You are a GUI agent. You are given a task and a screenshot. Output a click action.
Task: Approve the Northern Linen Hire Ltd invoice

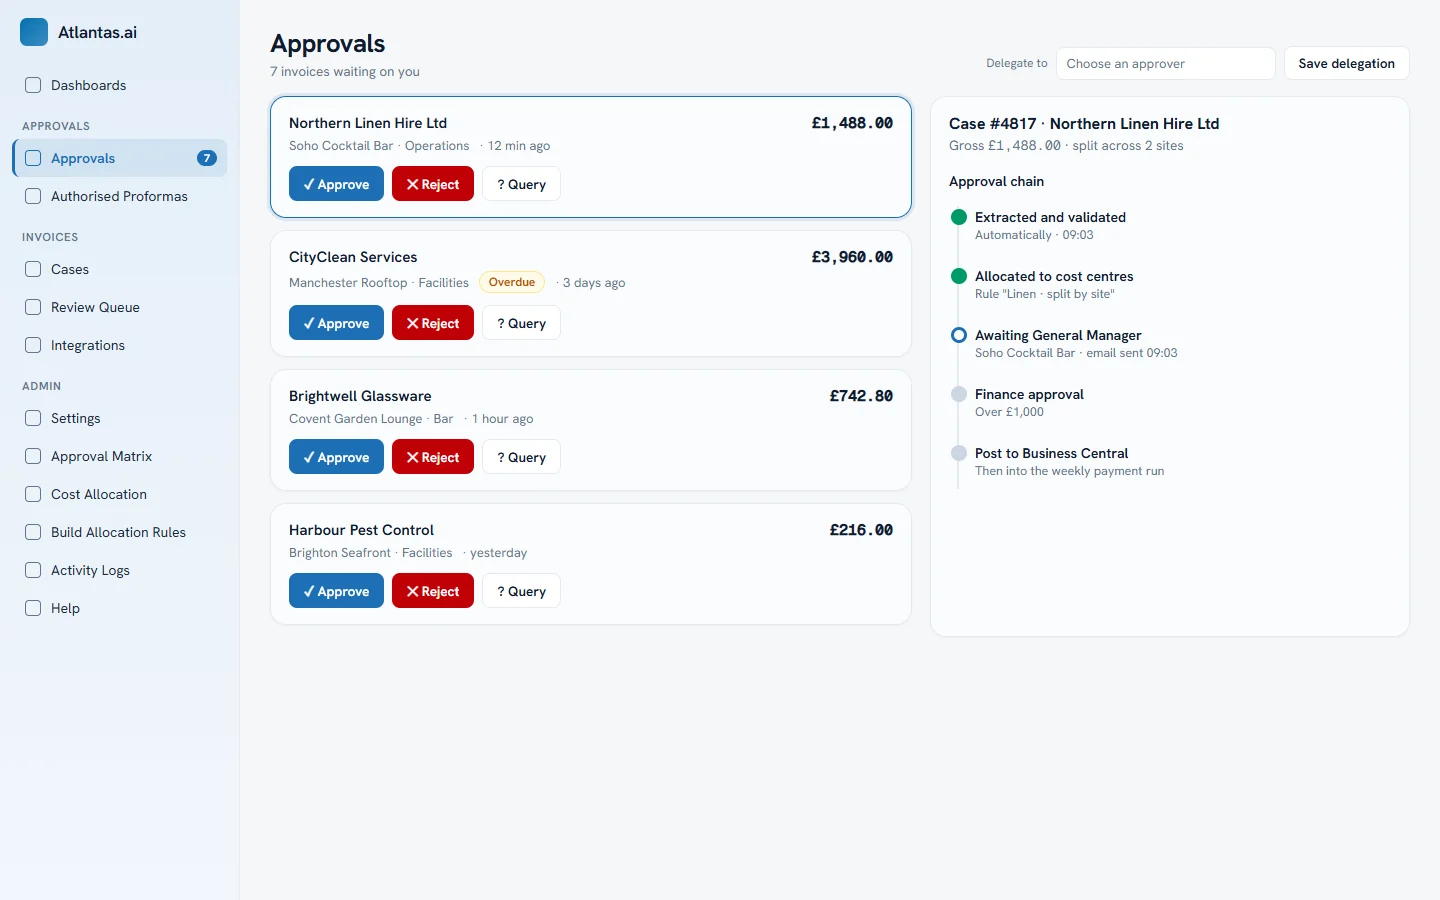click(336, 184)
